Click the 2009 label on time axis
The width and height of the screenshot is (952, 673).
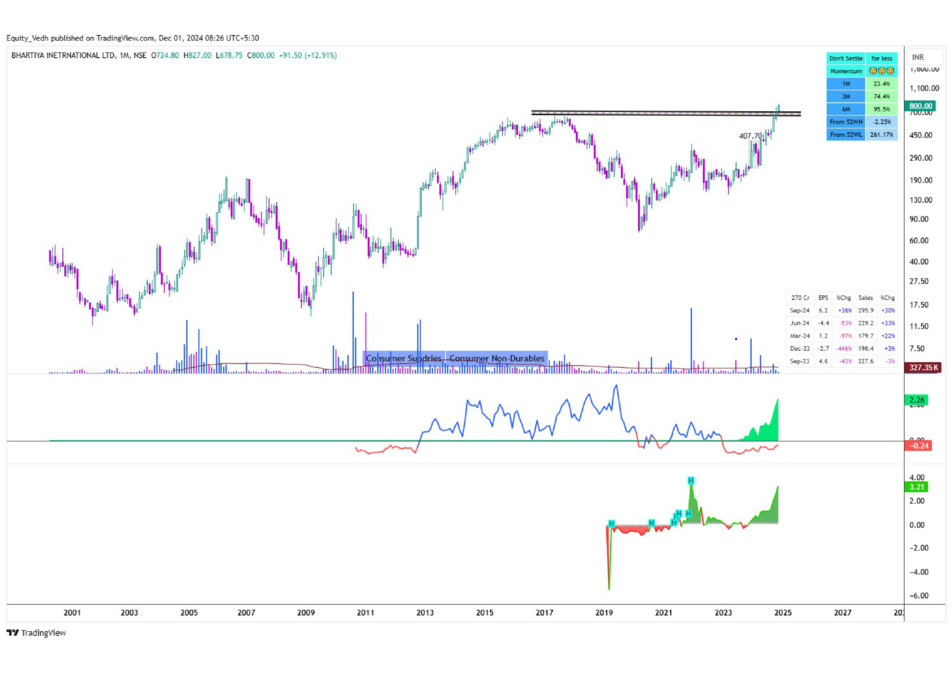(x=305, y=613)
